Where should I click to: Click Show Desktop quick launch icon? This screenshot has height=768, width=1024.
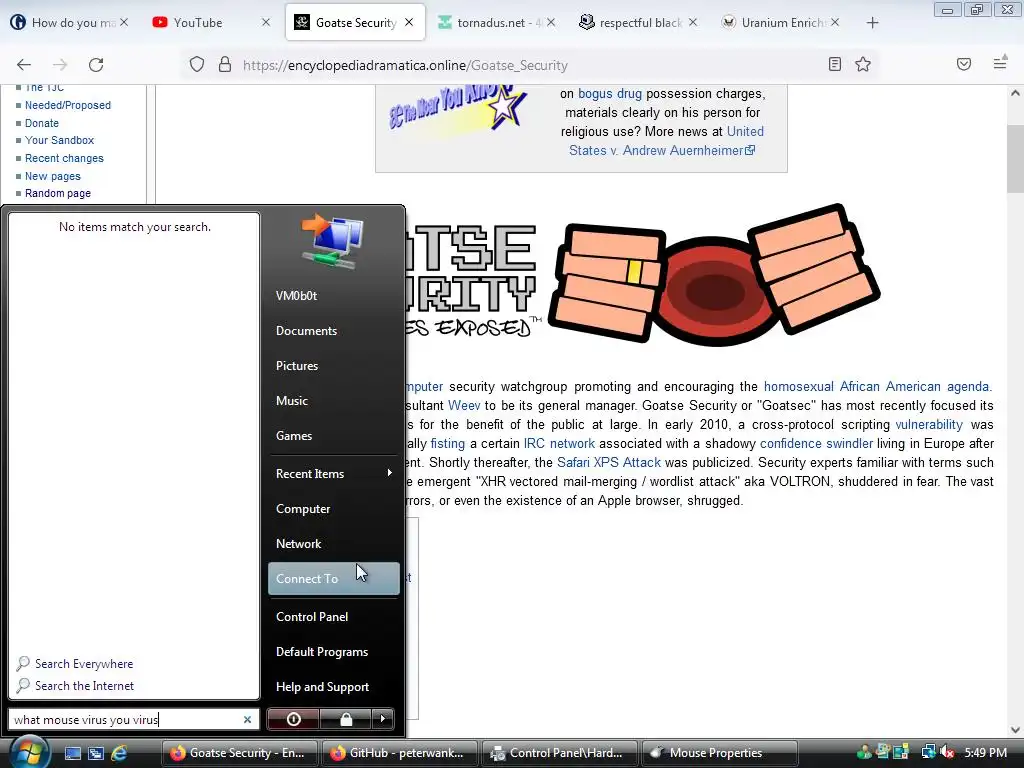pyautogui.click(x=72, y=753)
